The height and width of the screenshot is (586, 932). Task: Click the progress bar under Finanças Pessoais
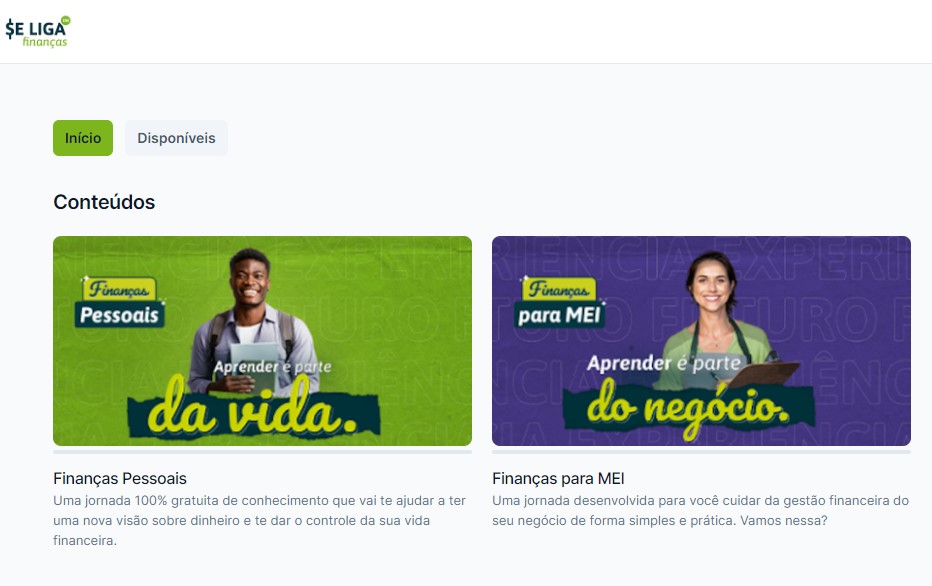click(x=262, y=452)
